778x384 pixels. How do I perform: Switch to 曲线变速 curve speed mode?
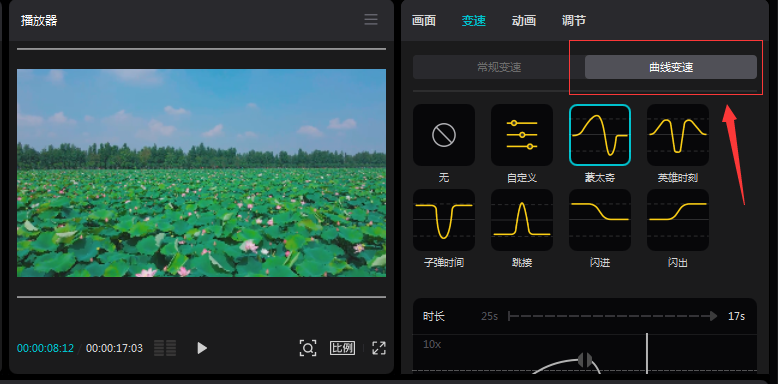671,67
